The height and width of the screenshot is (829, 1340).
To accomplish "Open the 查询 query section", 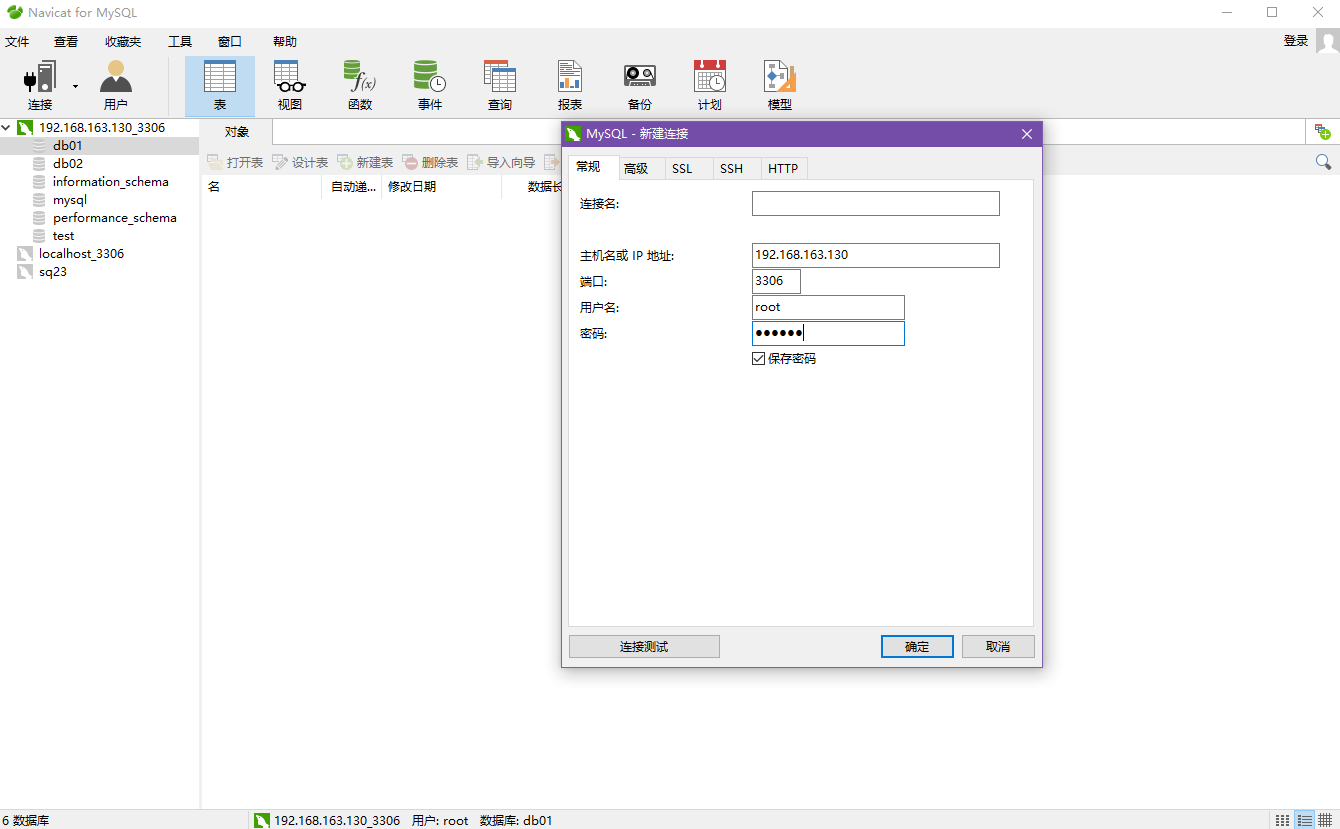I will pyautogui.click(x=500, y=86).
